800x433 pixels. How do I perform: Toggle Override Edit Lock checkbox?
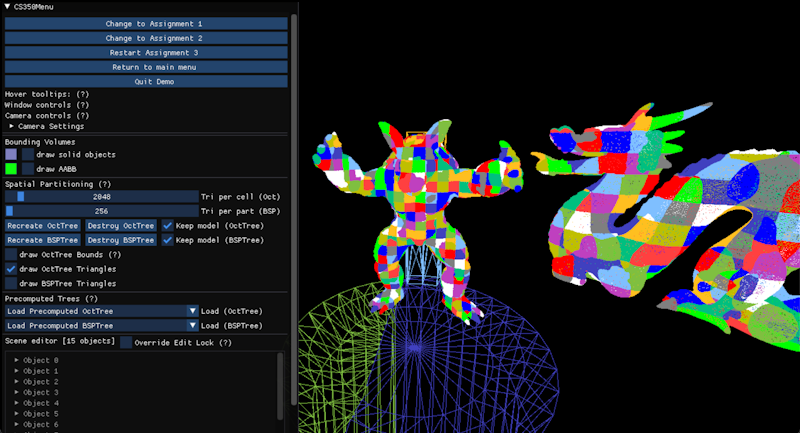coord(126,342)
